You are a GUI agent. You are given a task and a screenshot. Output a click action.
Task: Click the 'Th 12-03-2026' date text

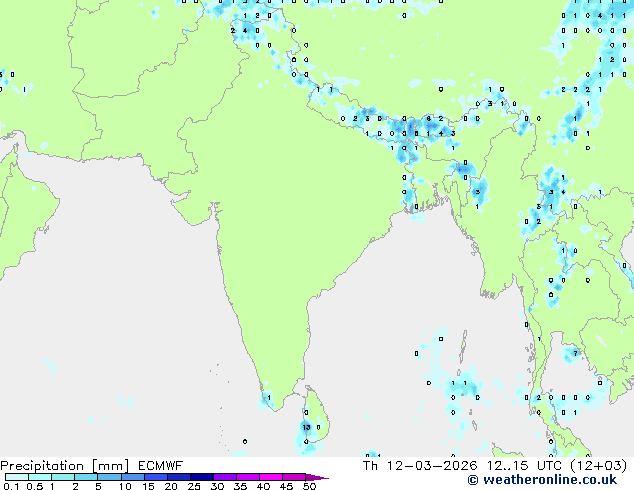click(x=420, y=466)
